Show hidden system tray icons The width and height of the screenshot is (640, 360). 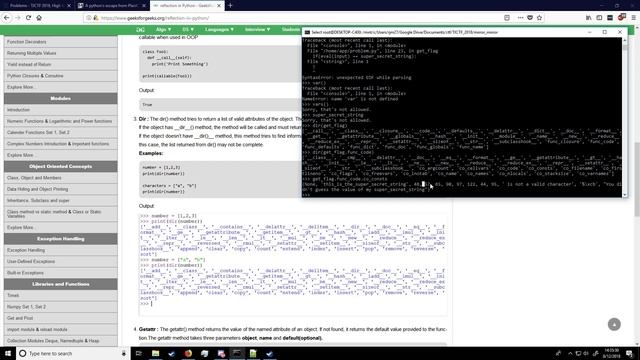(x=570, y=353)
